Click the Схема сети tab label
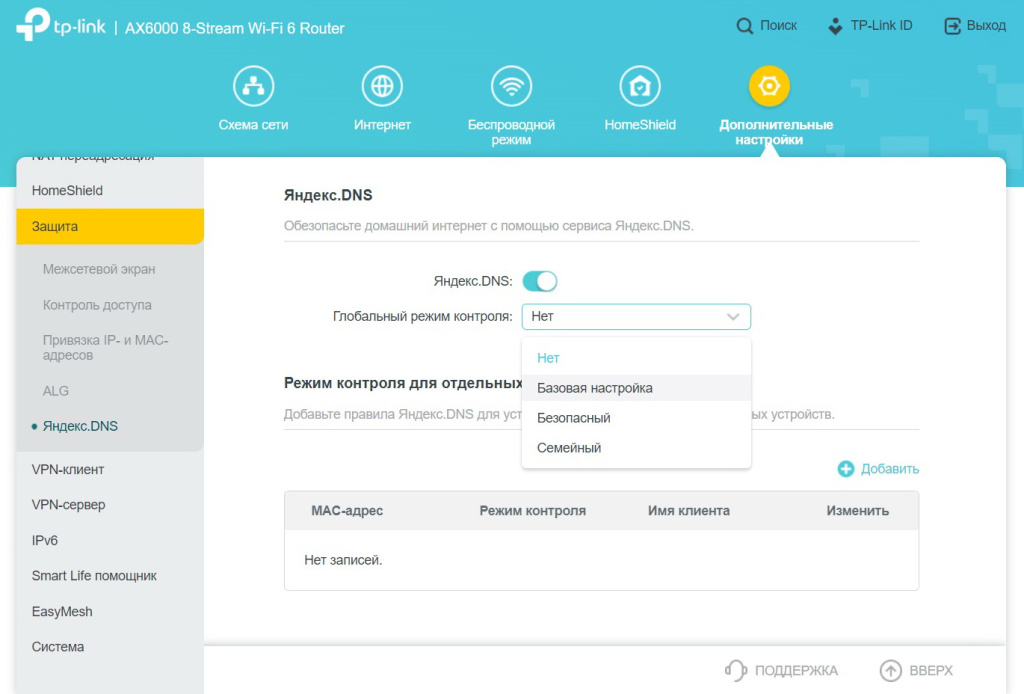The height and width of the screenshot is (694, 1024). click(x=253, y=125)
